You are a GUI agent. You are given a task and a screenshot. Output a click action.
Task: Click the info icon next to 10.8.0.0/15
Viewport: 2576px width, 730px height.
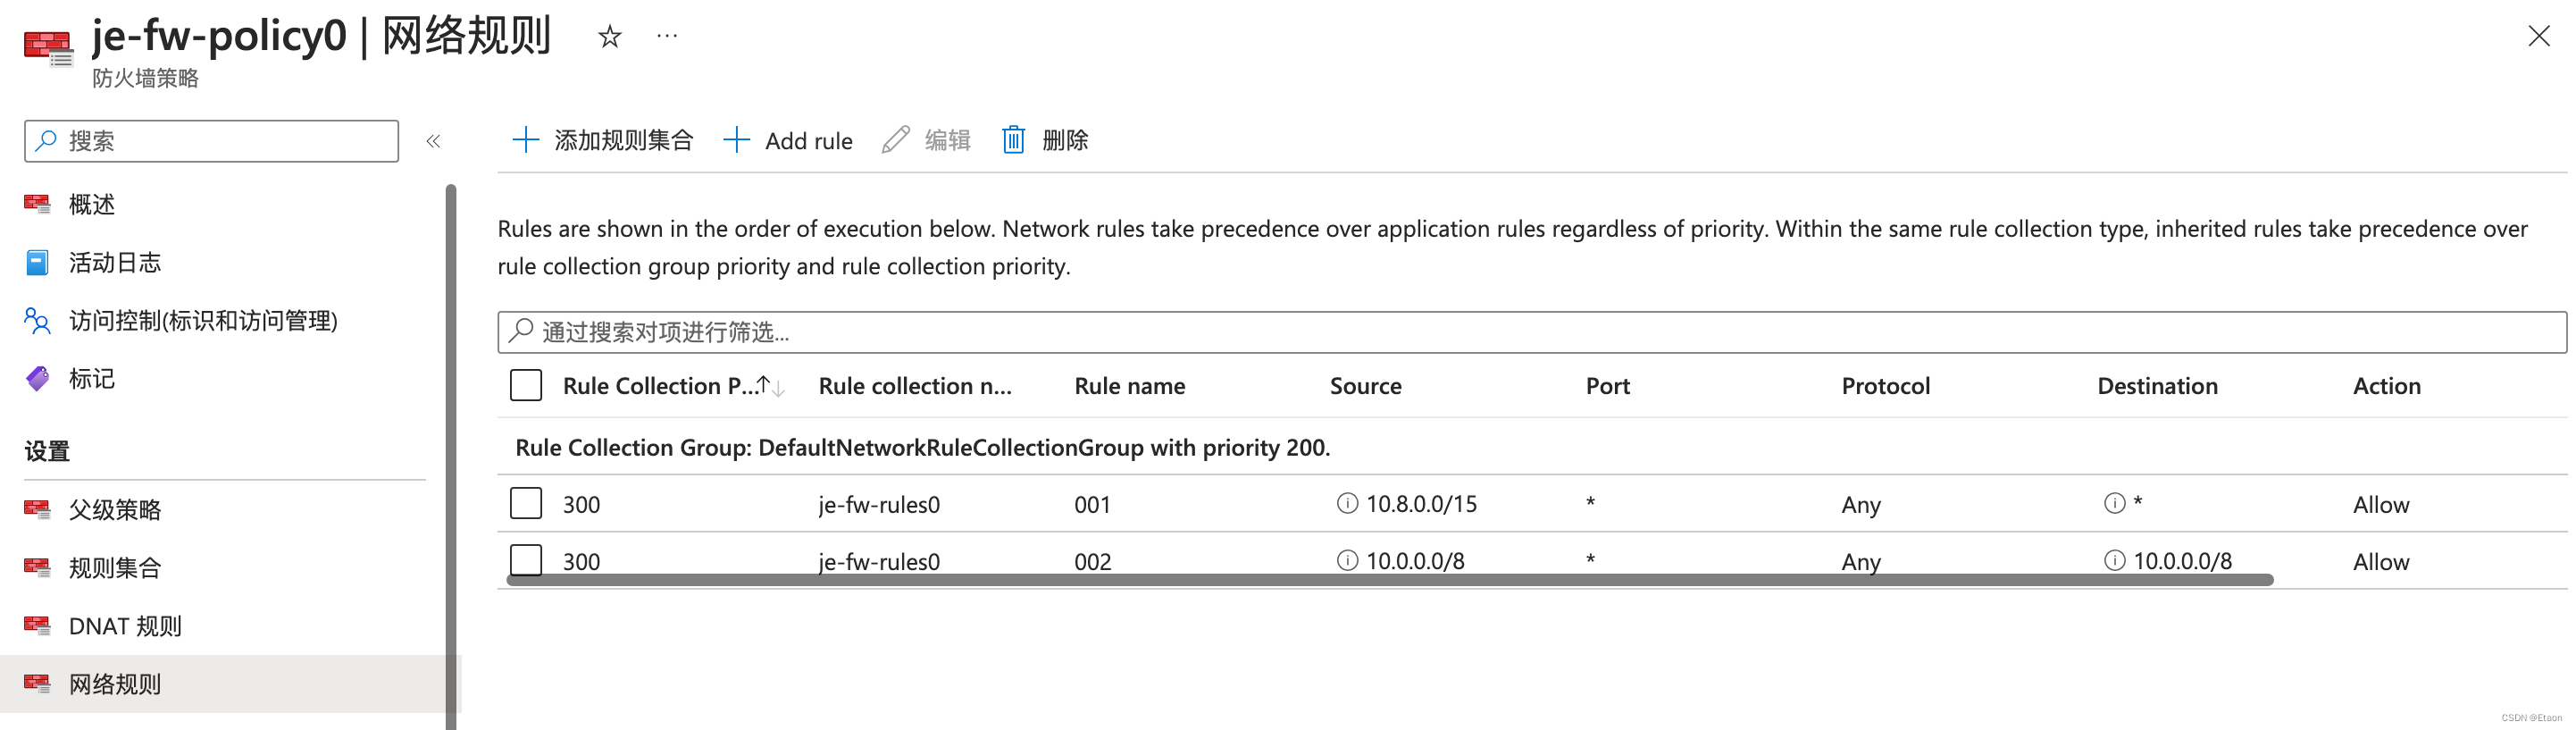tap(1347, 504)
